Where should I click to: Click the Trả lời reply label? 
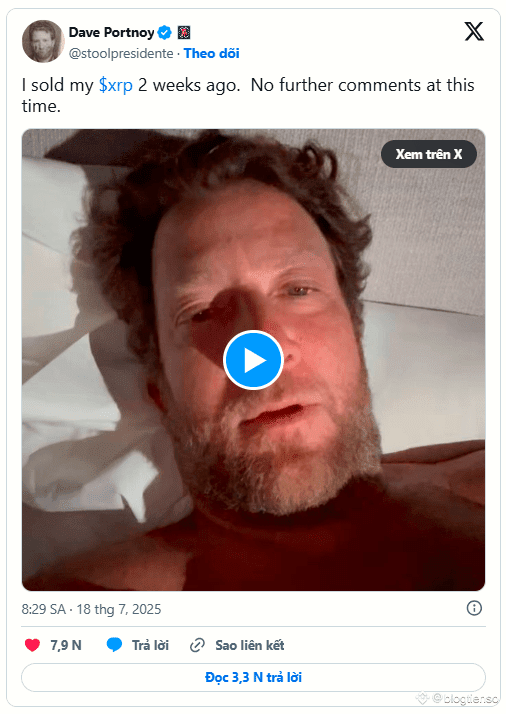click(150, 645)
